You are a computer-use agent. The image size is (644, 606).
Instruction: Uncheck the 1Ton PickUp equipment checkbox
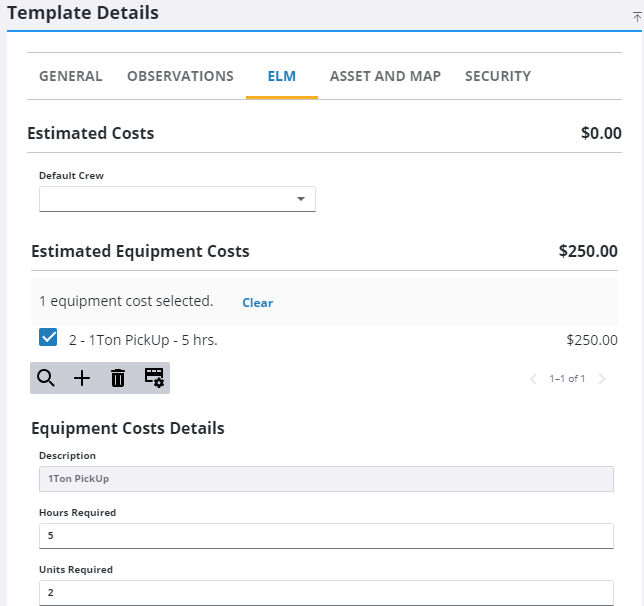pyautogui.click(x=48, y=338)
